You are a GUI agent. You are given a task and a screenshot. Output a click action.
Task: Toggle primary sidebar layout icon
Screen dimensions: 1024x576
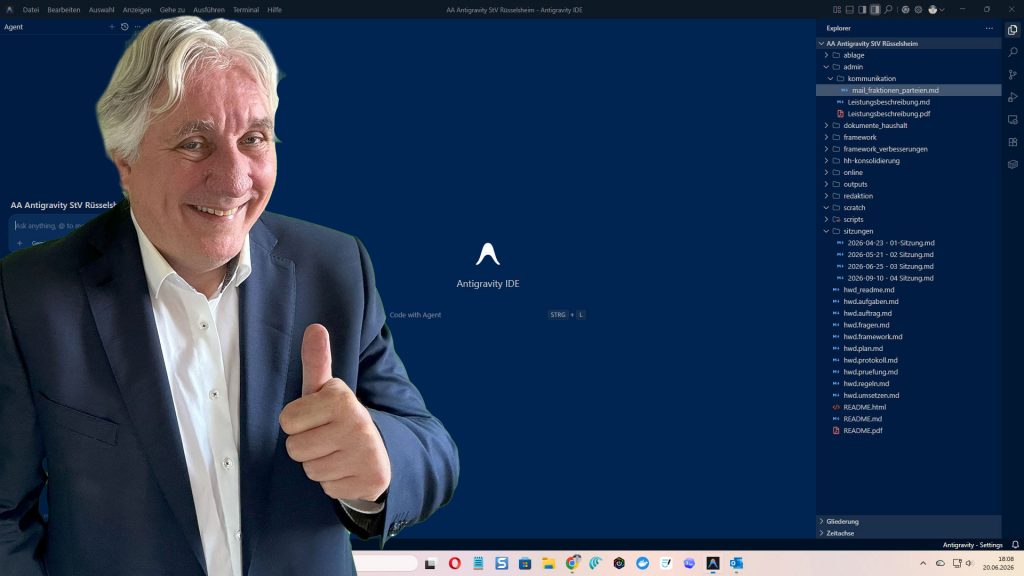[862, 10]
